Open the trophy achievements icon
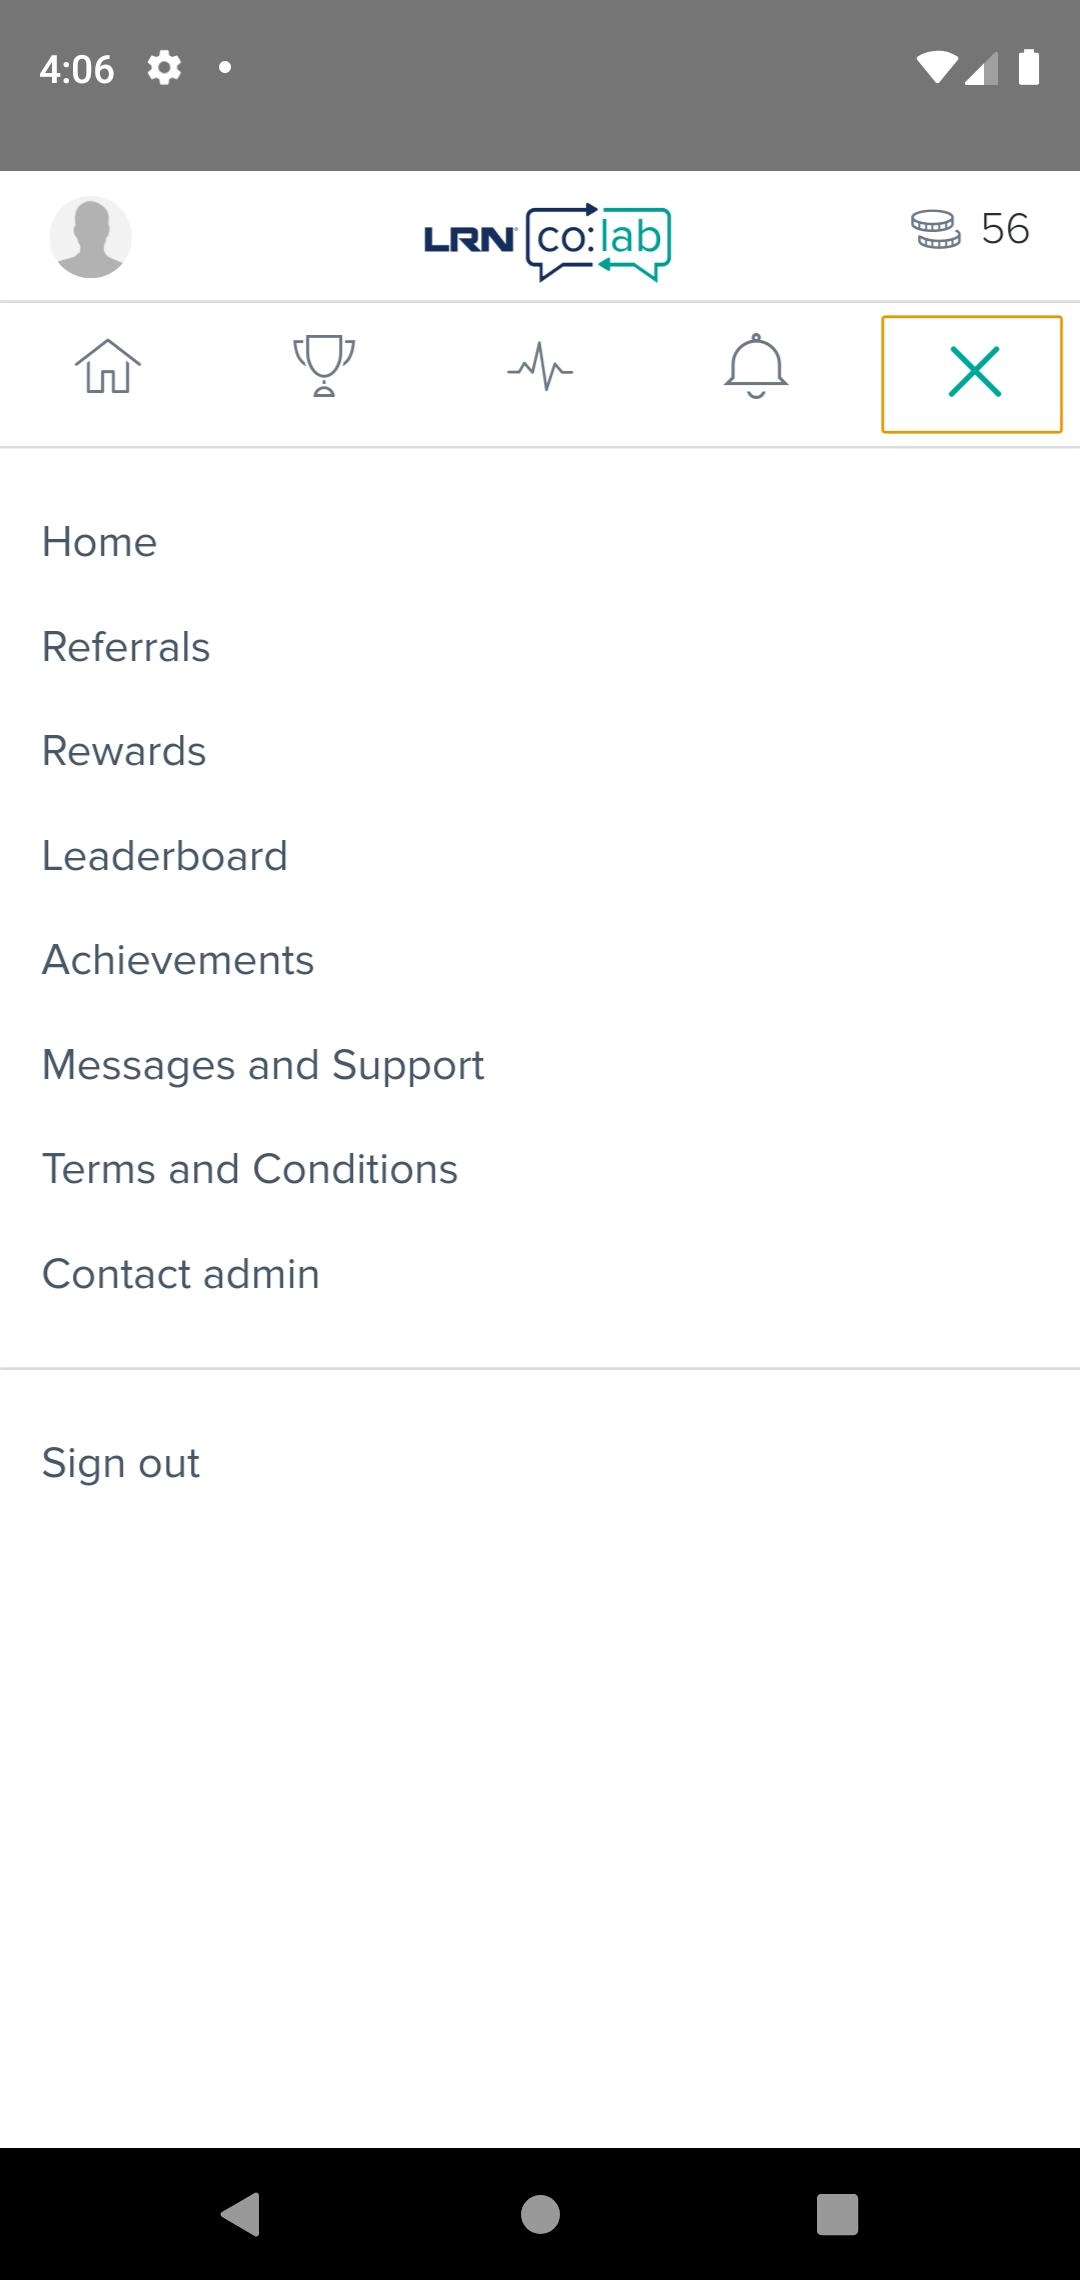Viewport: 1080px width, 2280px height. coord(324,367)
